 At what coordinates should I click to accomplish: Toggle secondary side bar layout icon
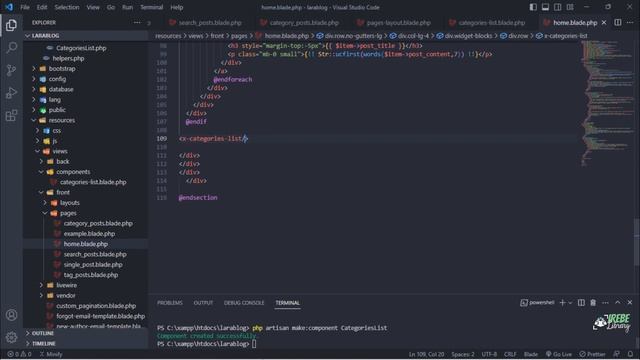[558, 7]
